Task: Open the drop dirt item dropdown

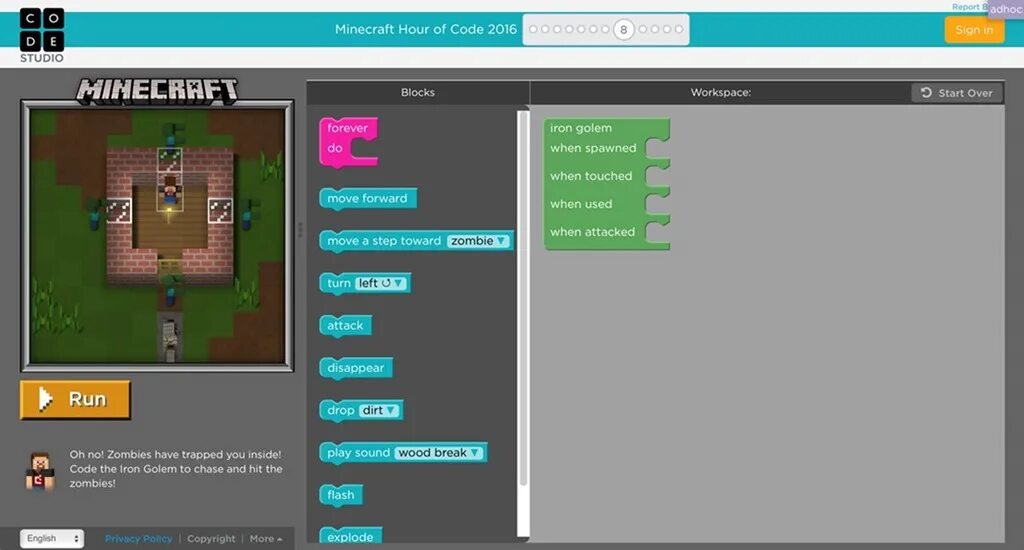Action: [379, 410]
